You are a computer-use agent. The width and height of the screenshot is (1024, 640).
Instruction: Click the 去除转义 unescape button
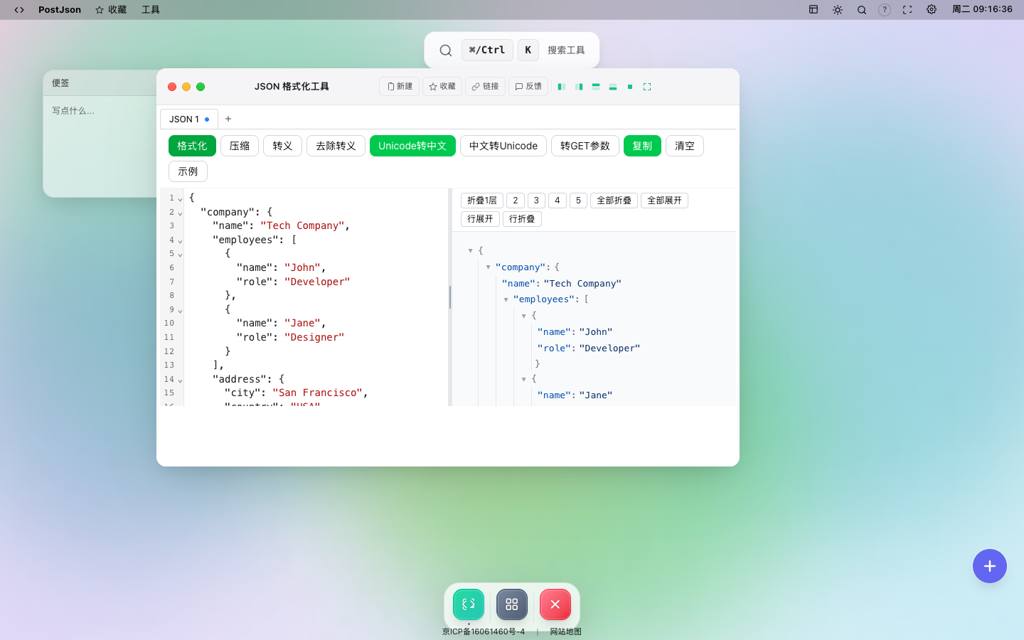(336, 146)
